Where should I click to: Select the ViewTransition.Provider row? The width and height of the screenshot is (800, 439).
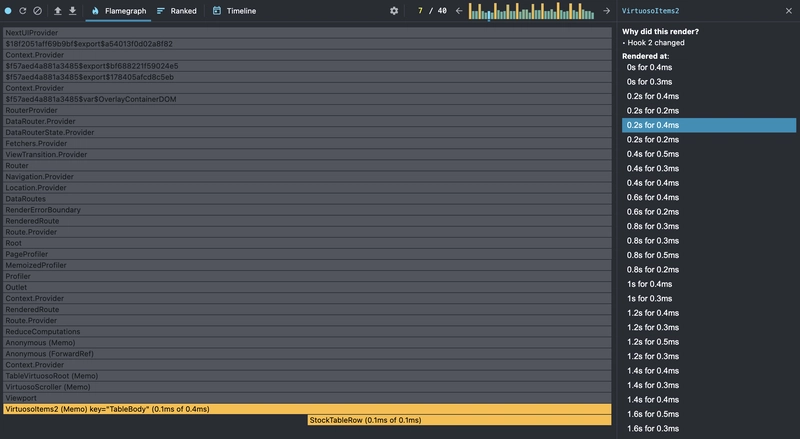pos(307,155)
